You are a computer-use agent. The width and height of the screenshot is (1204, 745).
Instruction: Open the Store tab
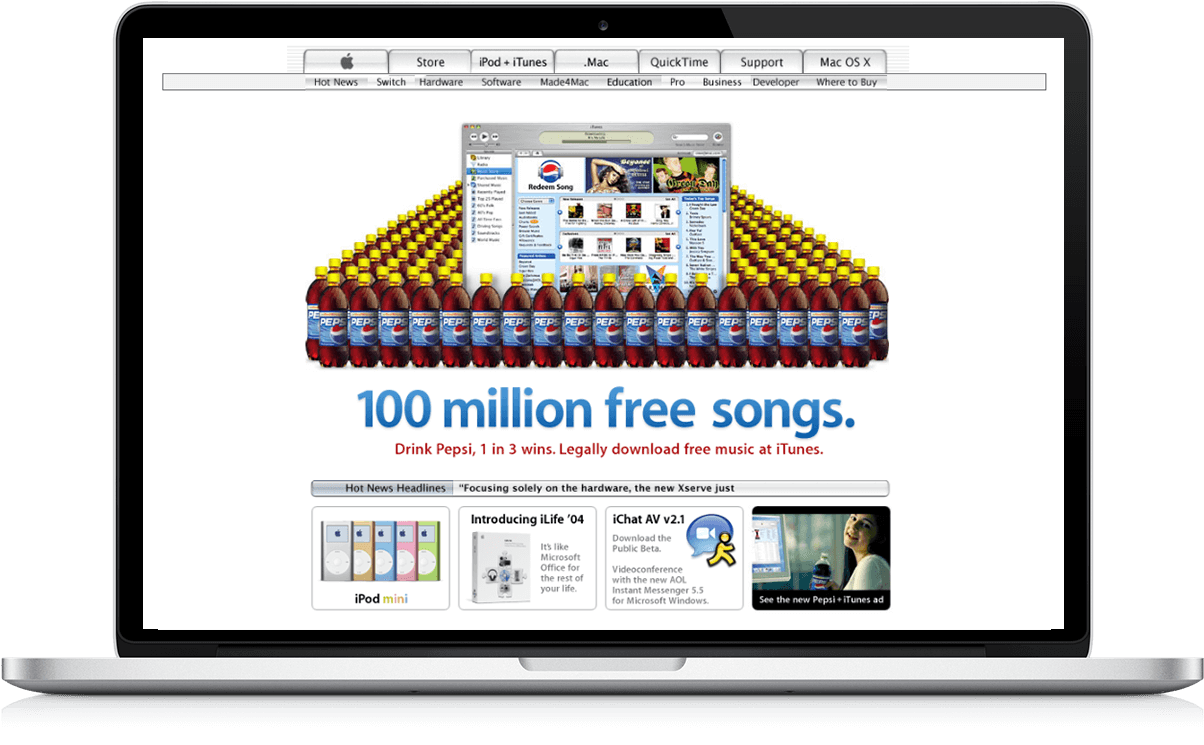pos(430,62)
